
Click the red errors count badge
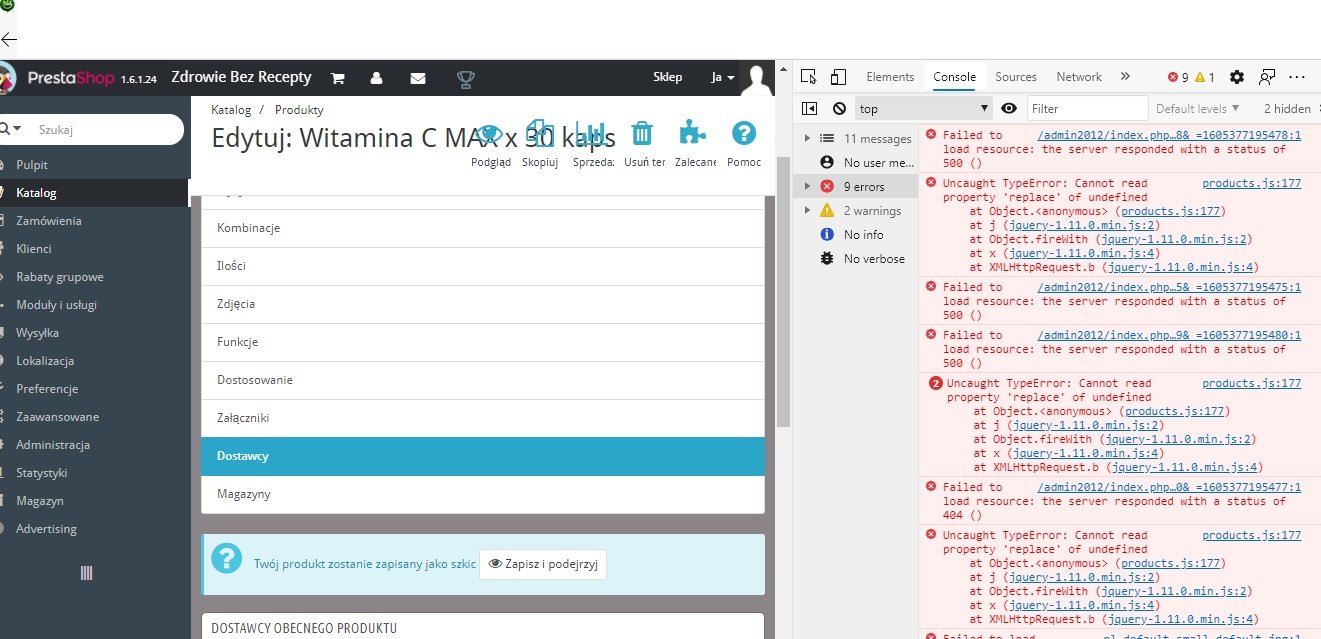[x=1179, y=77]
